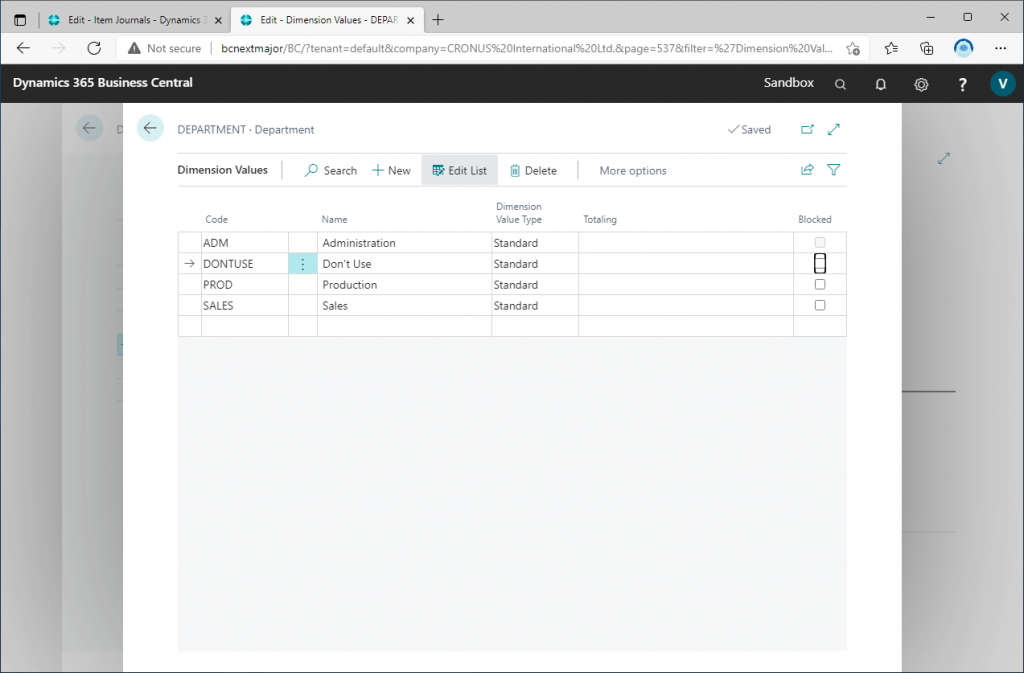Open row options menu for DONTUSE
The height and width of the screenshot is (673, 1024).
point(302,264)
